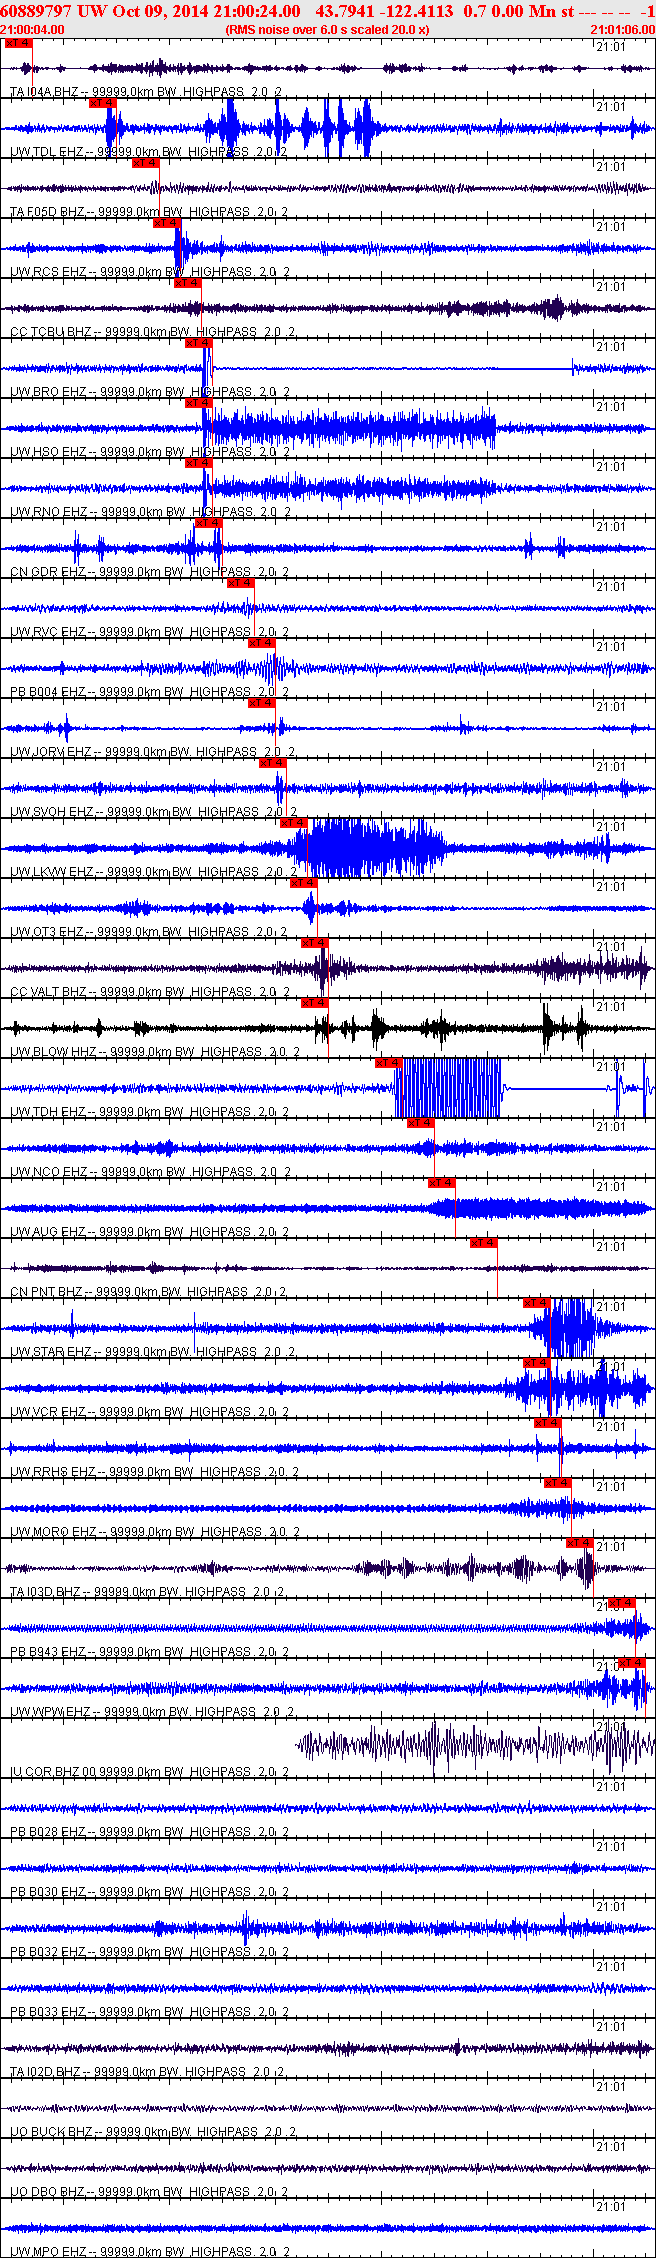Viewport: 656px width, 2258px height.
Task: Select the arrival pick flag on UW HSO trace
Action: click(x=198, y=403)
